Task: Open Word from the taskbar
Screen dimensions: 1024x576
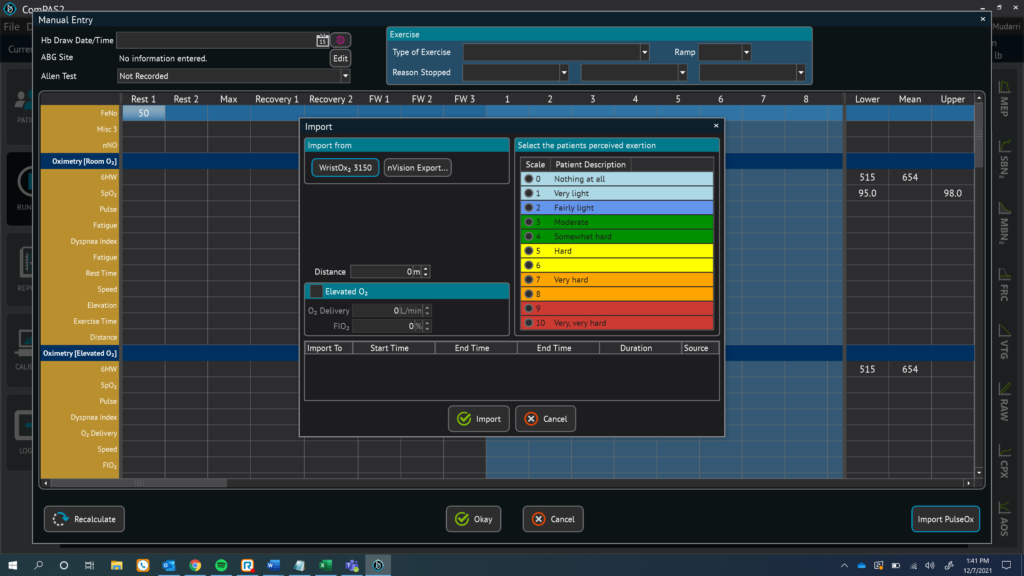Action: coord(274,565)
